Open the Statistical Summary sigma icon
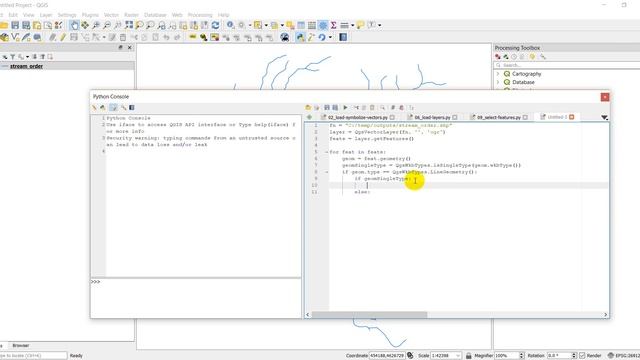Screen dimensions: 640x360 [333, 25]
